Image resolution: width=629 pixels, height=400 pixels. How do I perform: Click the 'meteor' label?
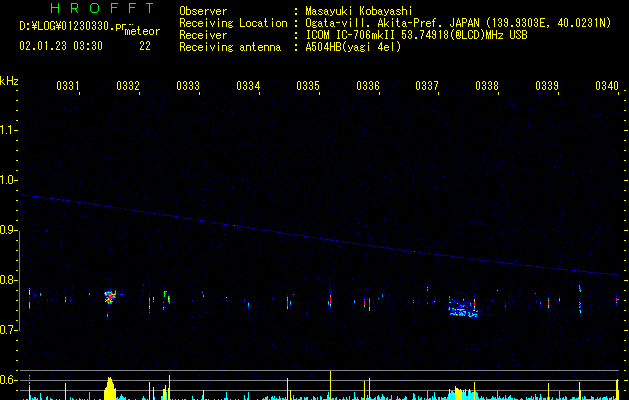tap(142, 31)
